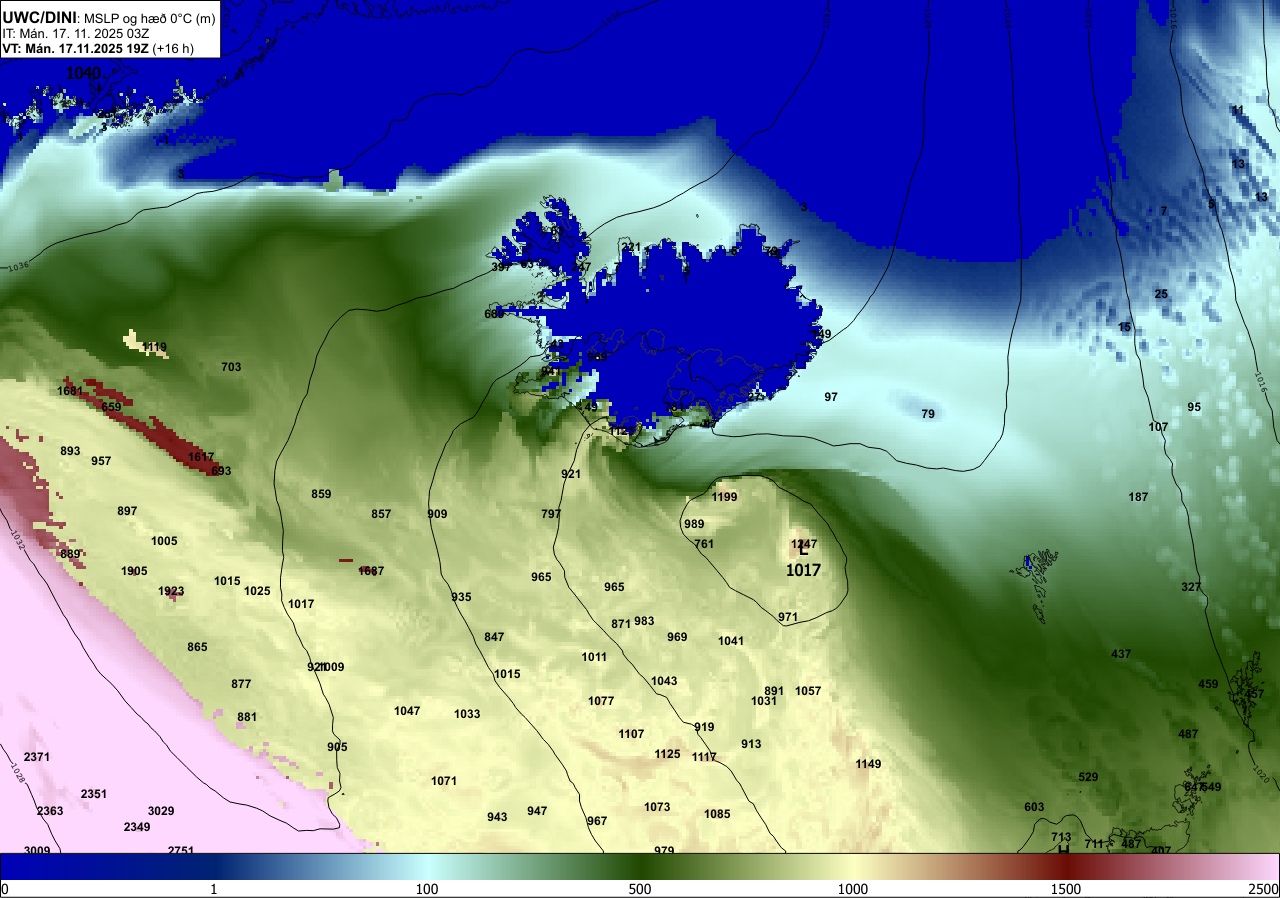Click the dark green colorbar segment at 500
The width and height of the screenshot is (1280, 898).
tap(640, 867)
